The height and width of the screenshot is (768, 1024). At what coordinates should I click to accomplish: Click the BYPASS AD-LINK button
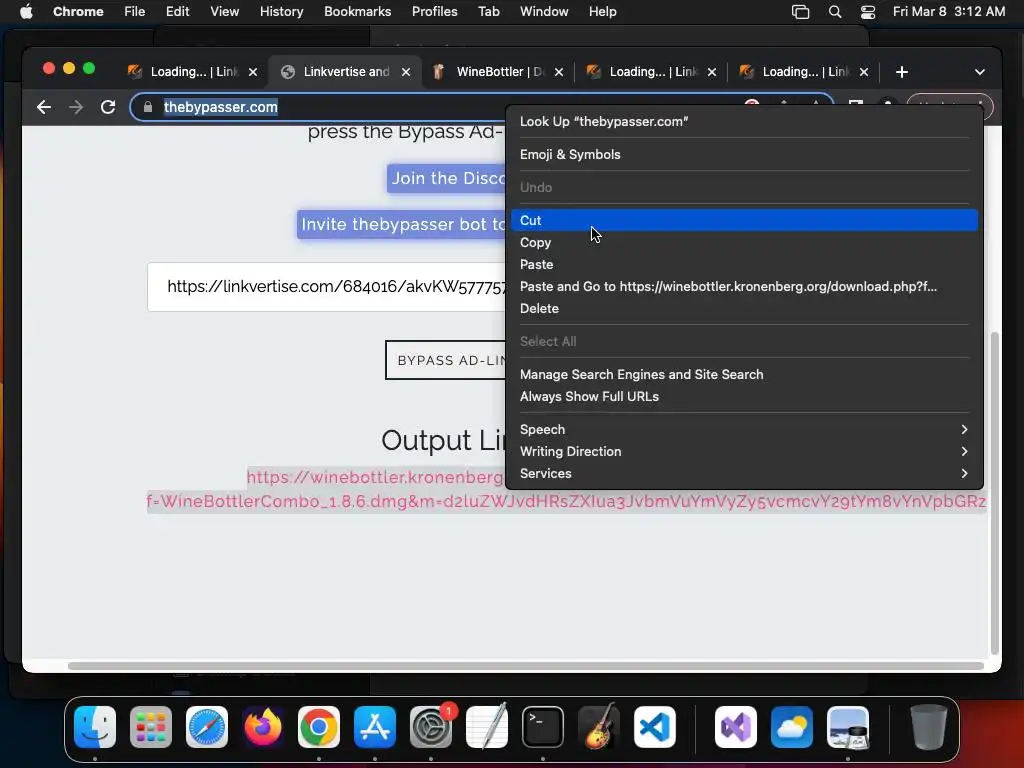pos(446,360)
